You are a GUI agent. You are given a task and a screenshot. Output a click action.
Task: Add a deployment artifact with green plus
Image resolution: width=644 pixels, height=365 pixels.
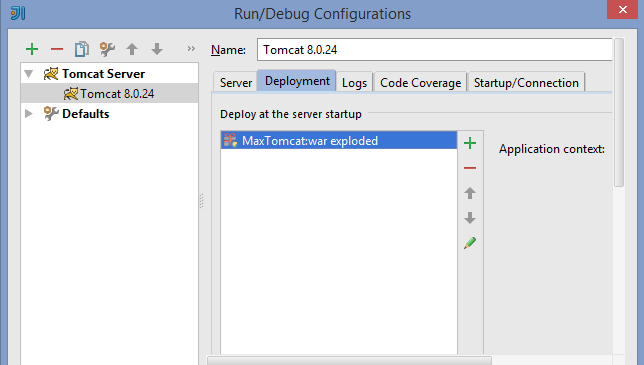click(470, 143)
